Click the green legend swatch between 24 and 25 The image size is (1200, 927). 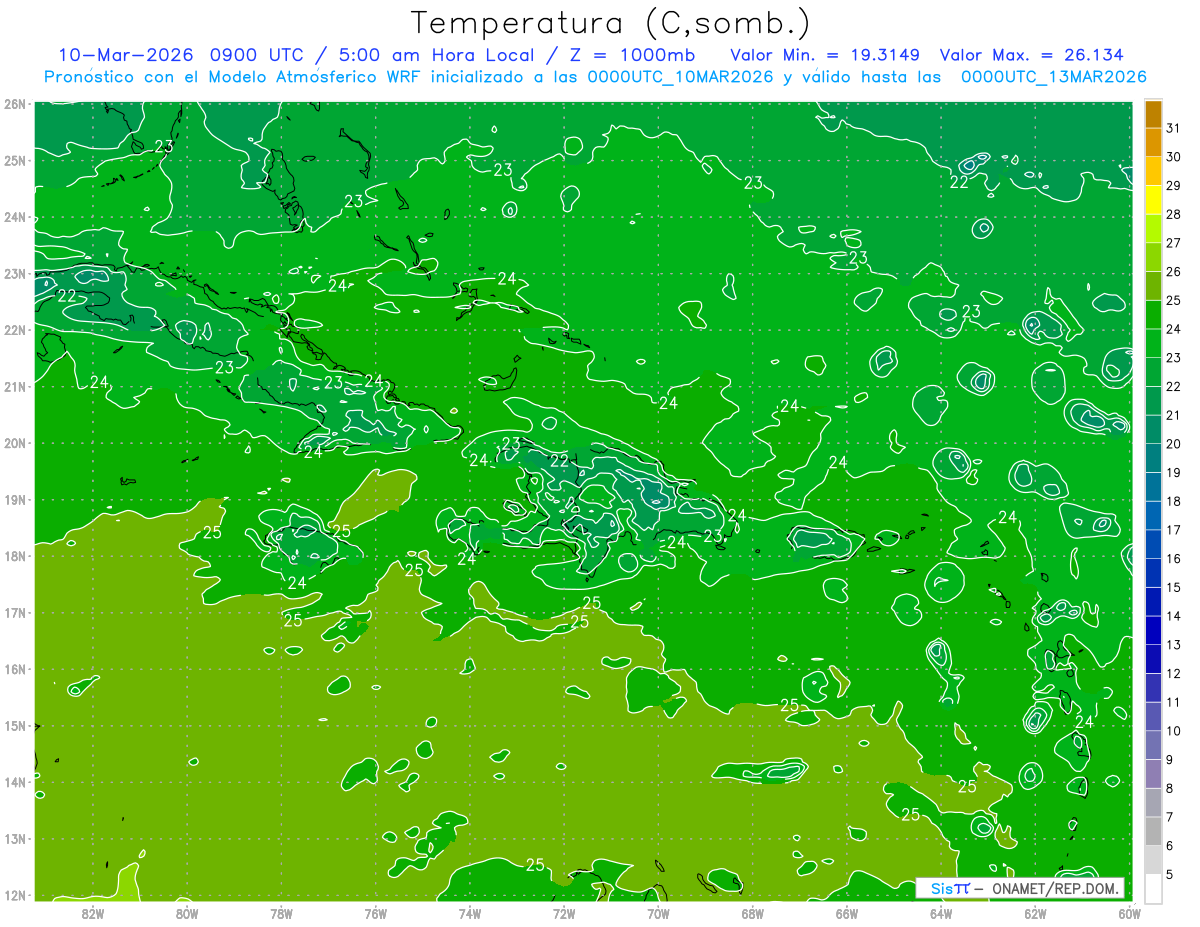[1153, 315]
